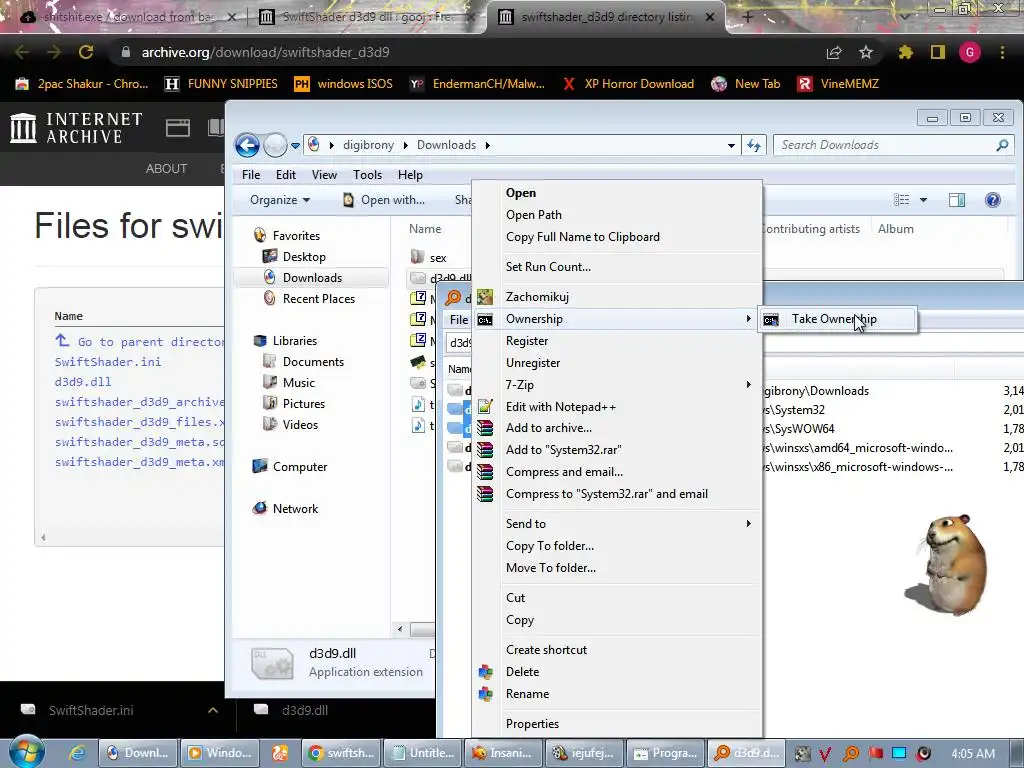Image resolution: width=1024 pixels, height=768 pixels.
Task: Choose Open in the context menu
Action: [x=520, y=193]
